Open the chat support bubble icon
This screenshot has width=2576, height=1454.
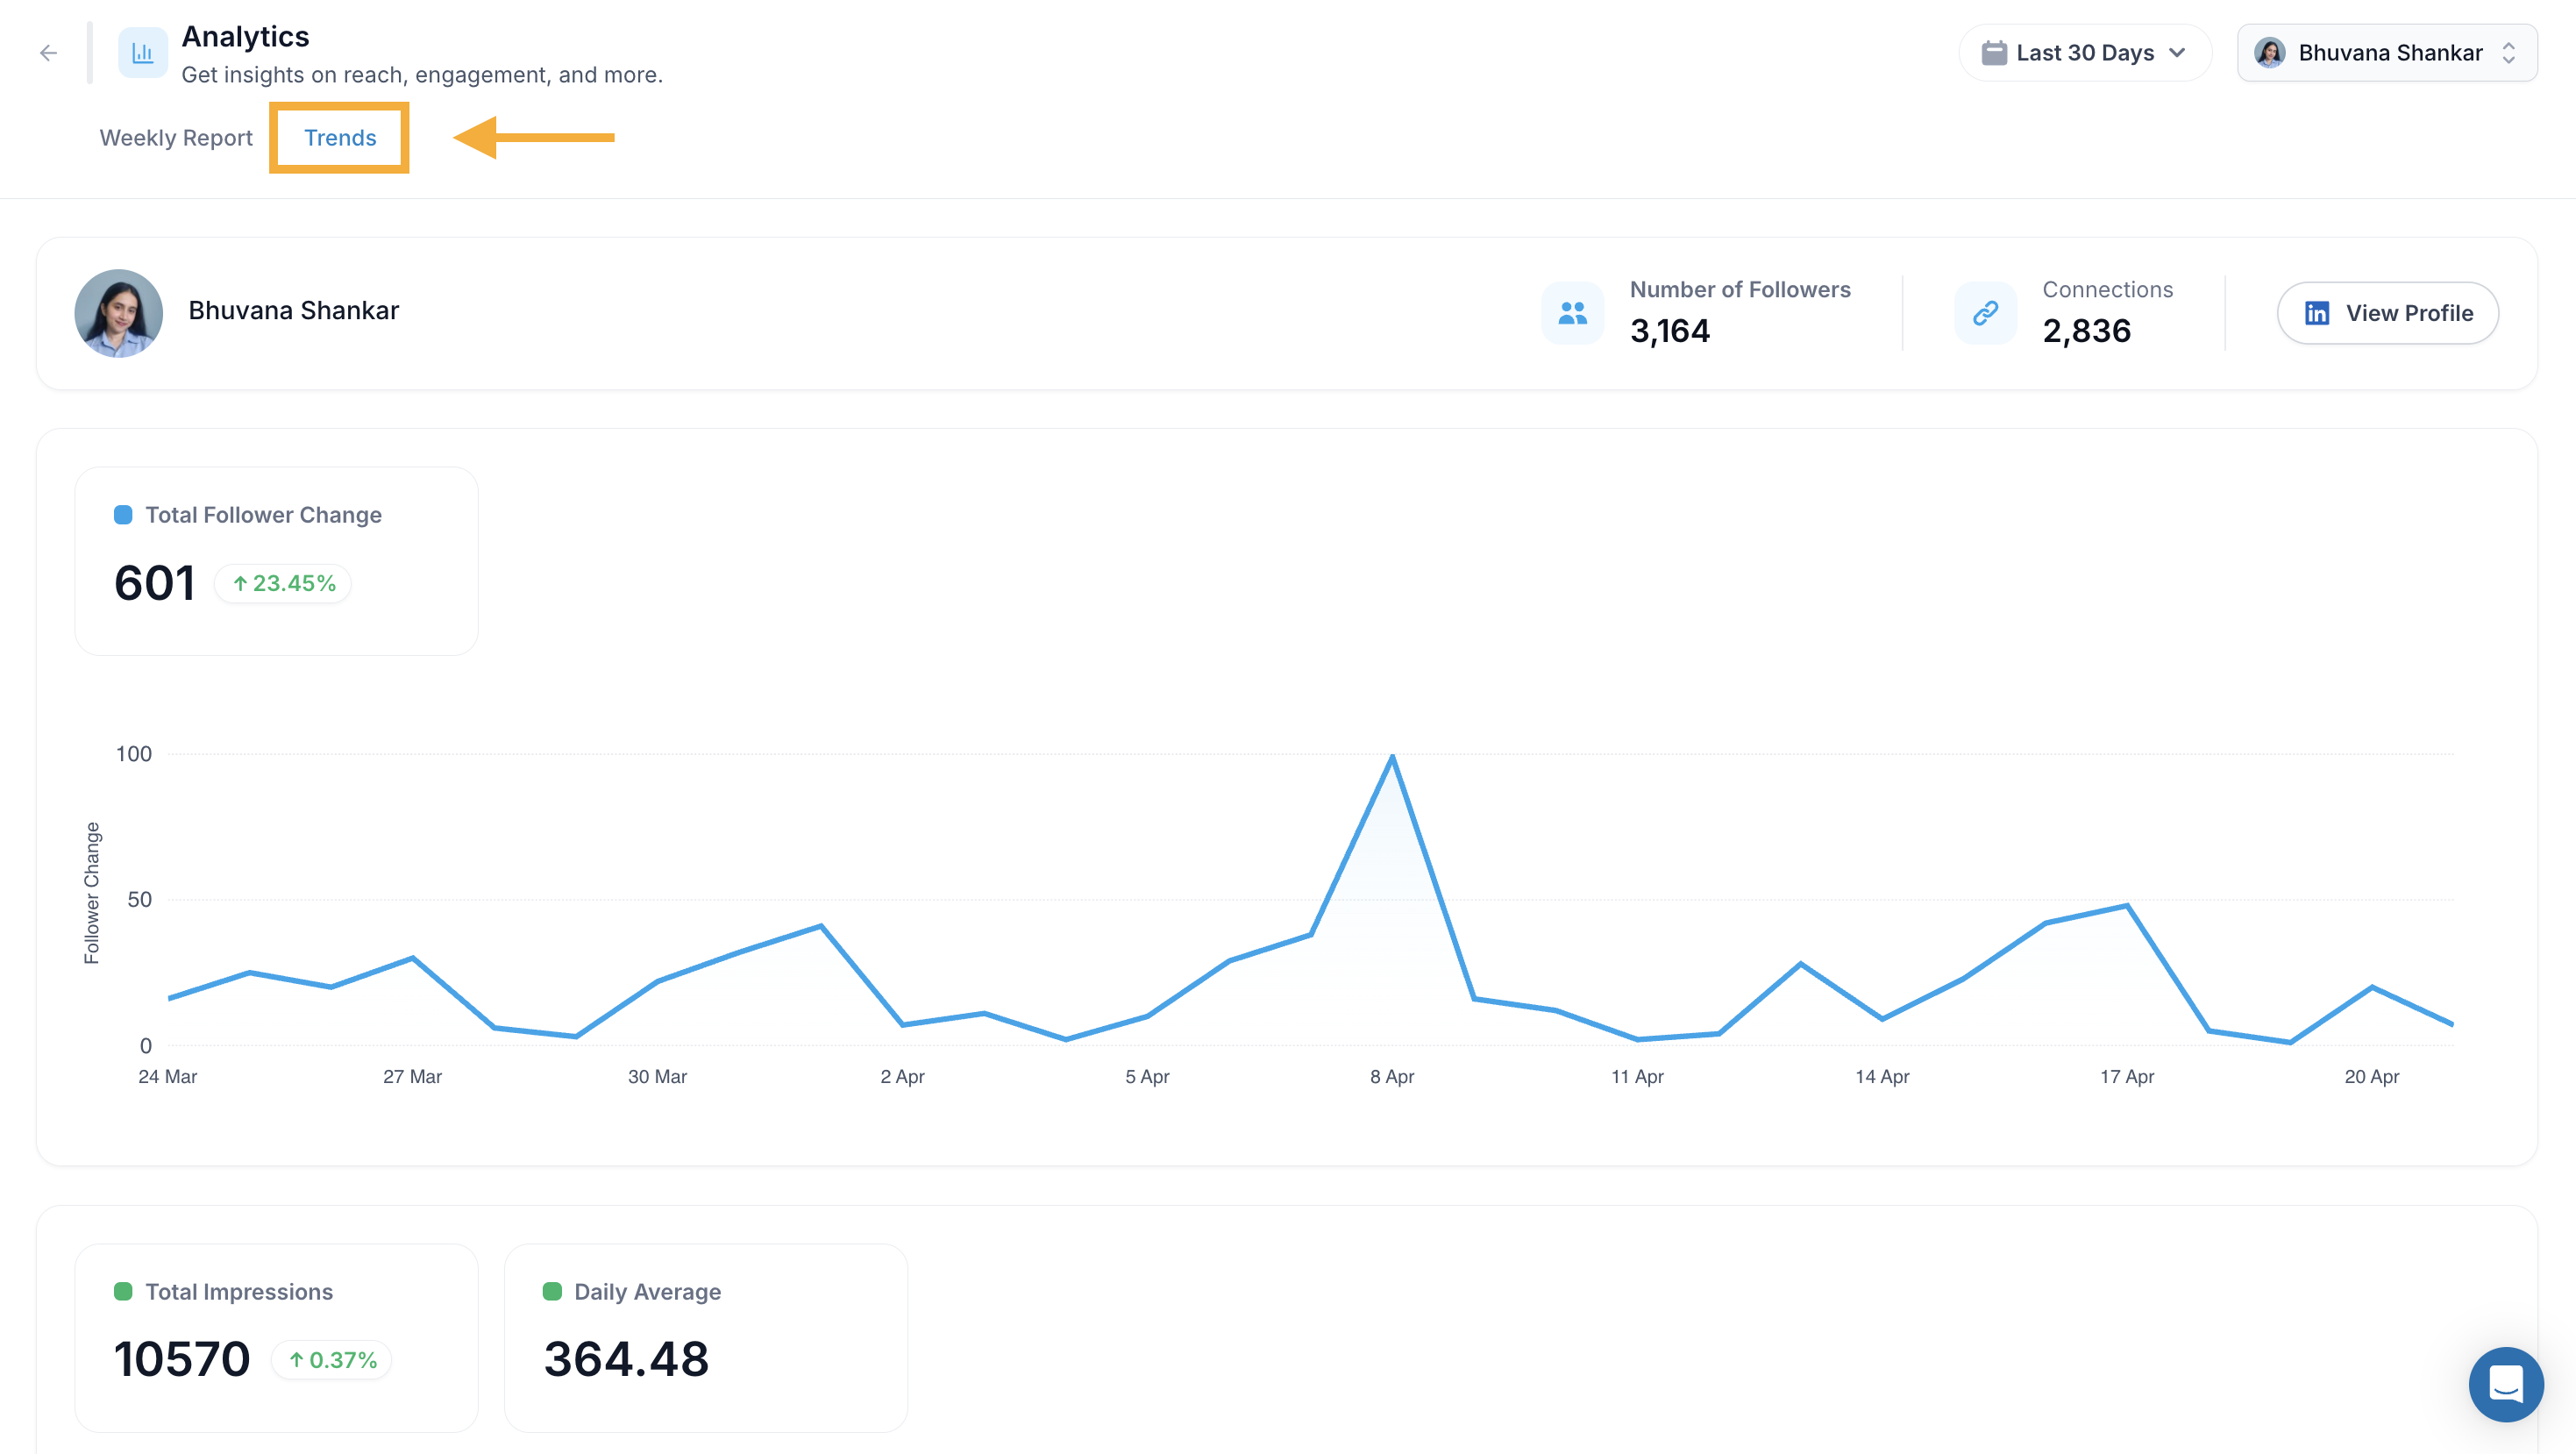pyautogui.click(x=2506, y=1385)
